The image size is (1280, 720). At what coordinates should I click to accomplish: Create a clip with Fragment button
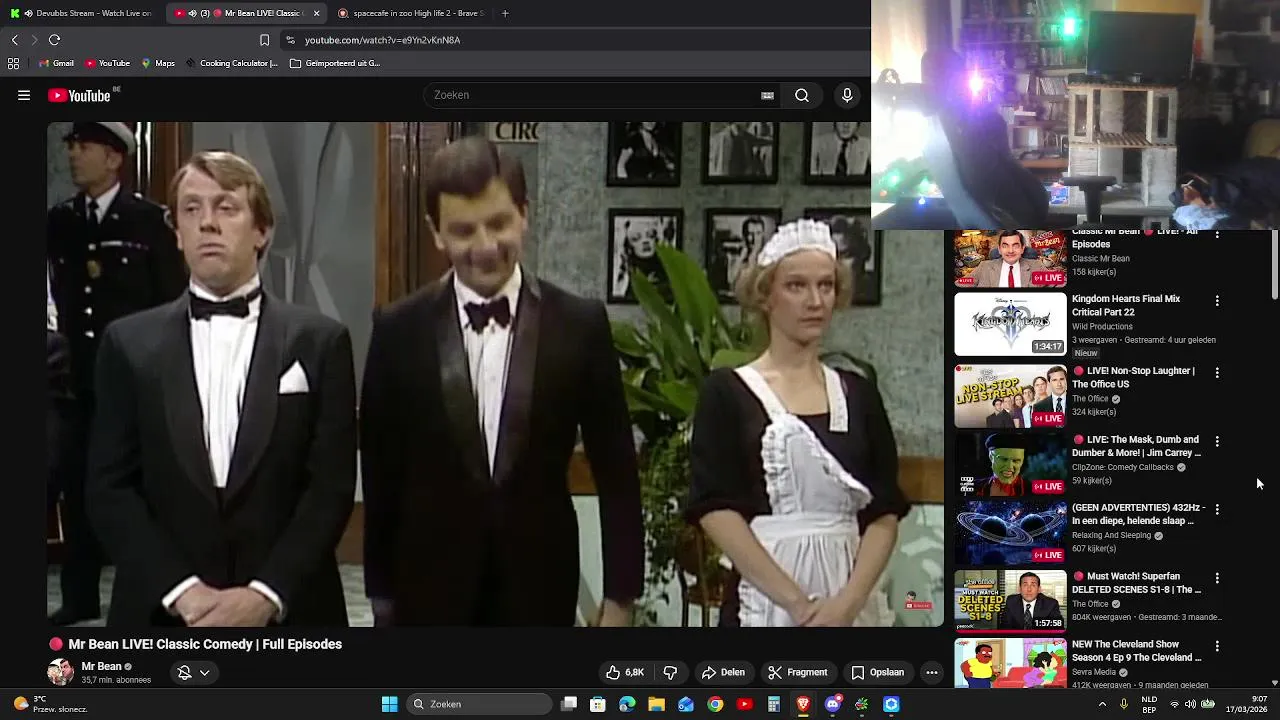[797, 672]
